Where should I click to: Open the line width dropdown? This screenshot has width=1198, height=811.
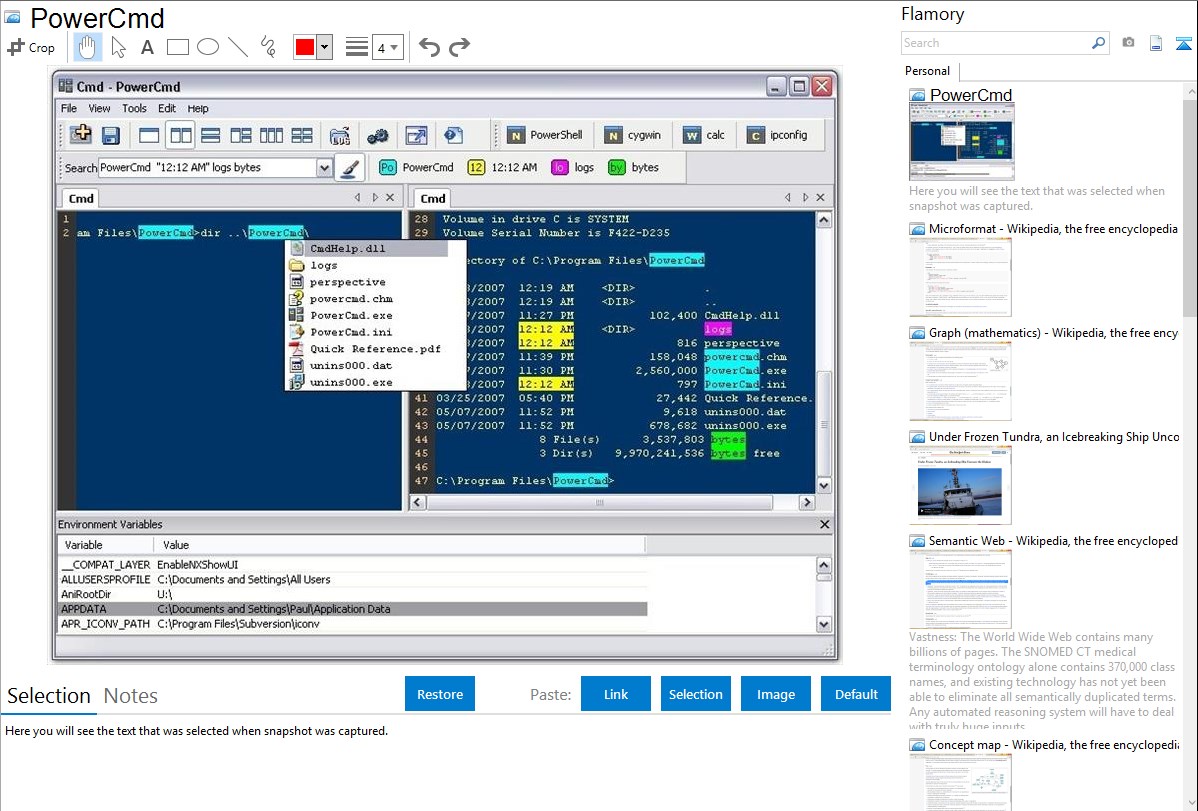tap(388, 47)
